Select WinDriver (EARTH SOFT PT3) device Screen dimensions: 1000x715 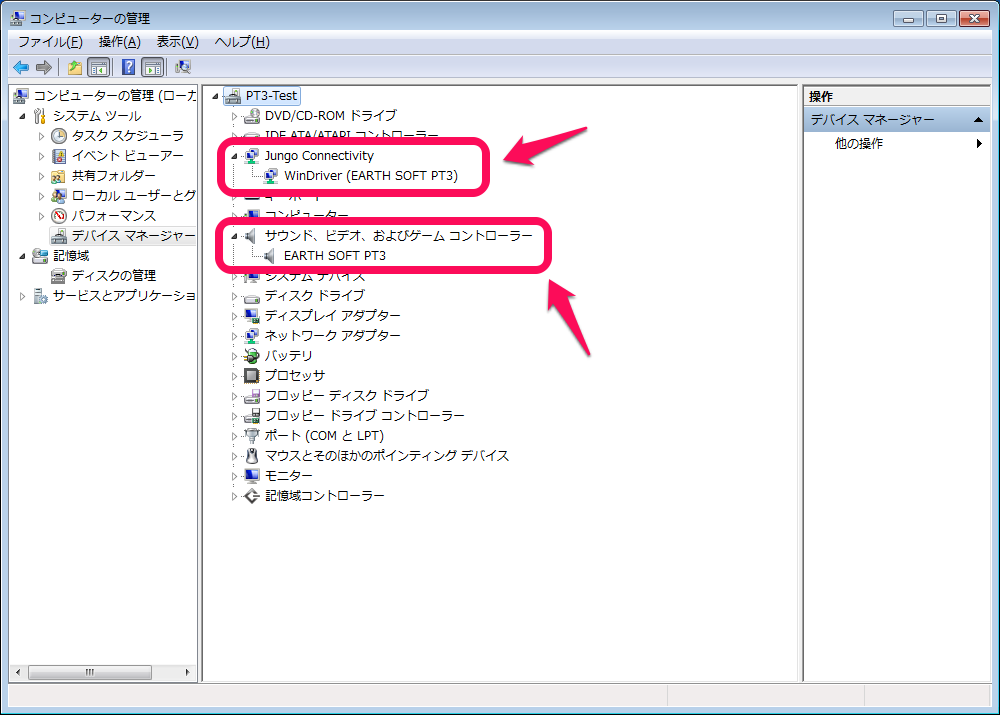tap(371, 175)
